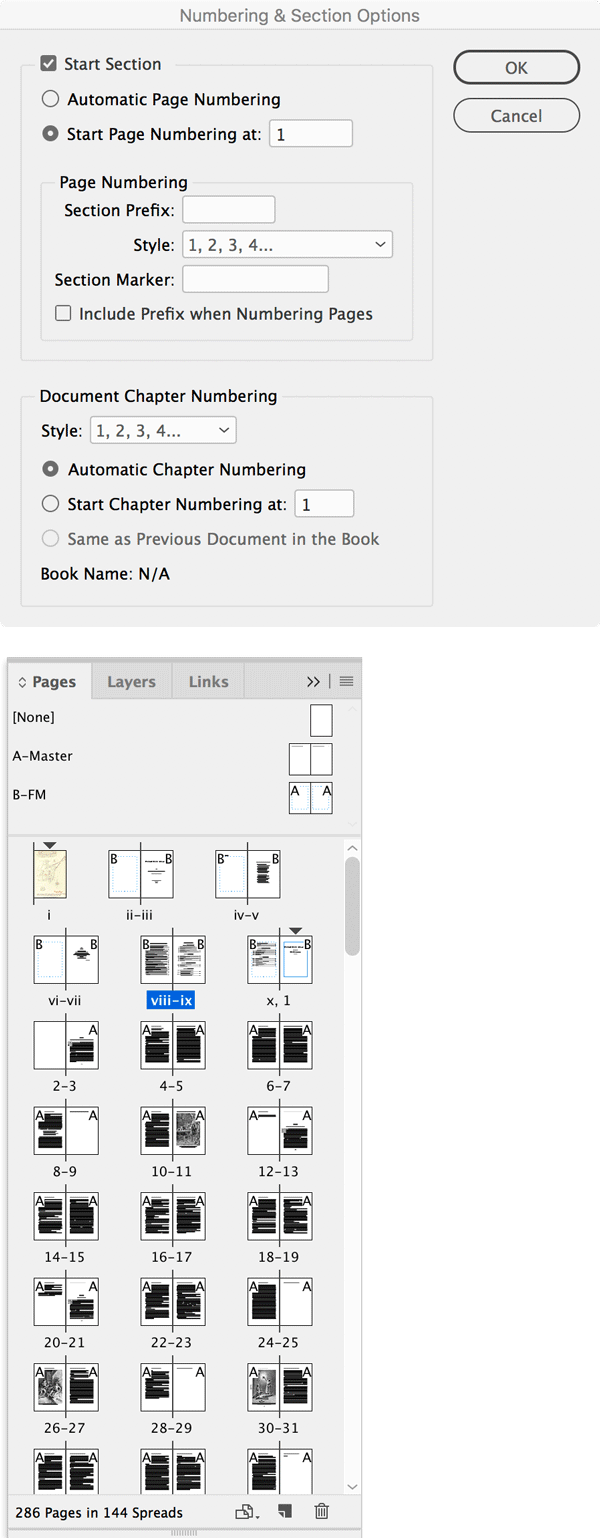Enable Include Prefix when Numbering Pages
Viewport: 600px width, 1538px height.
[63, 314]
